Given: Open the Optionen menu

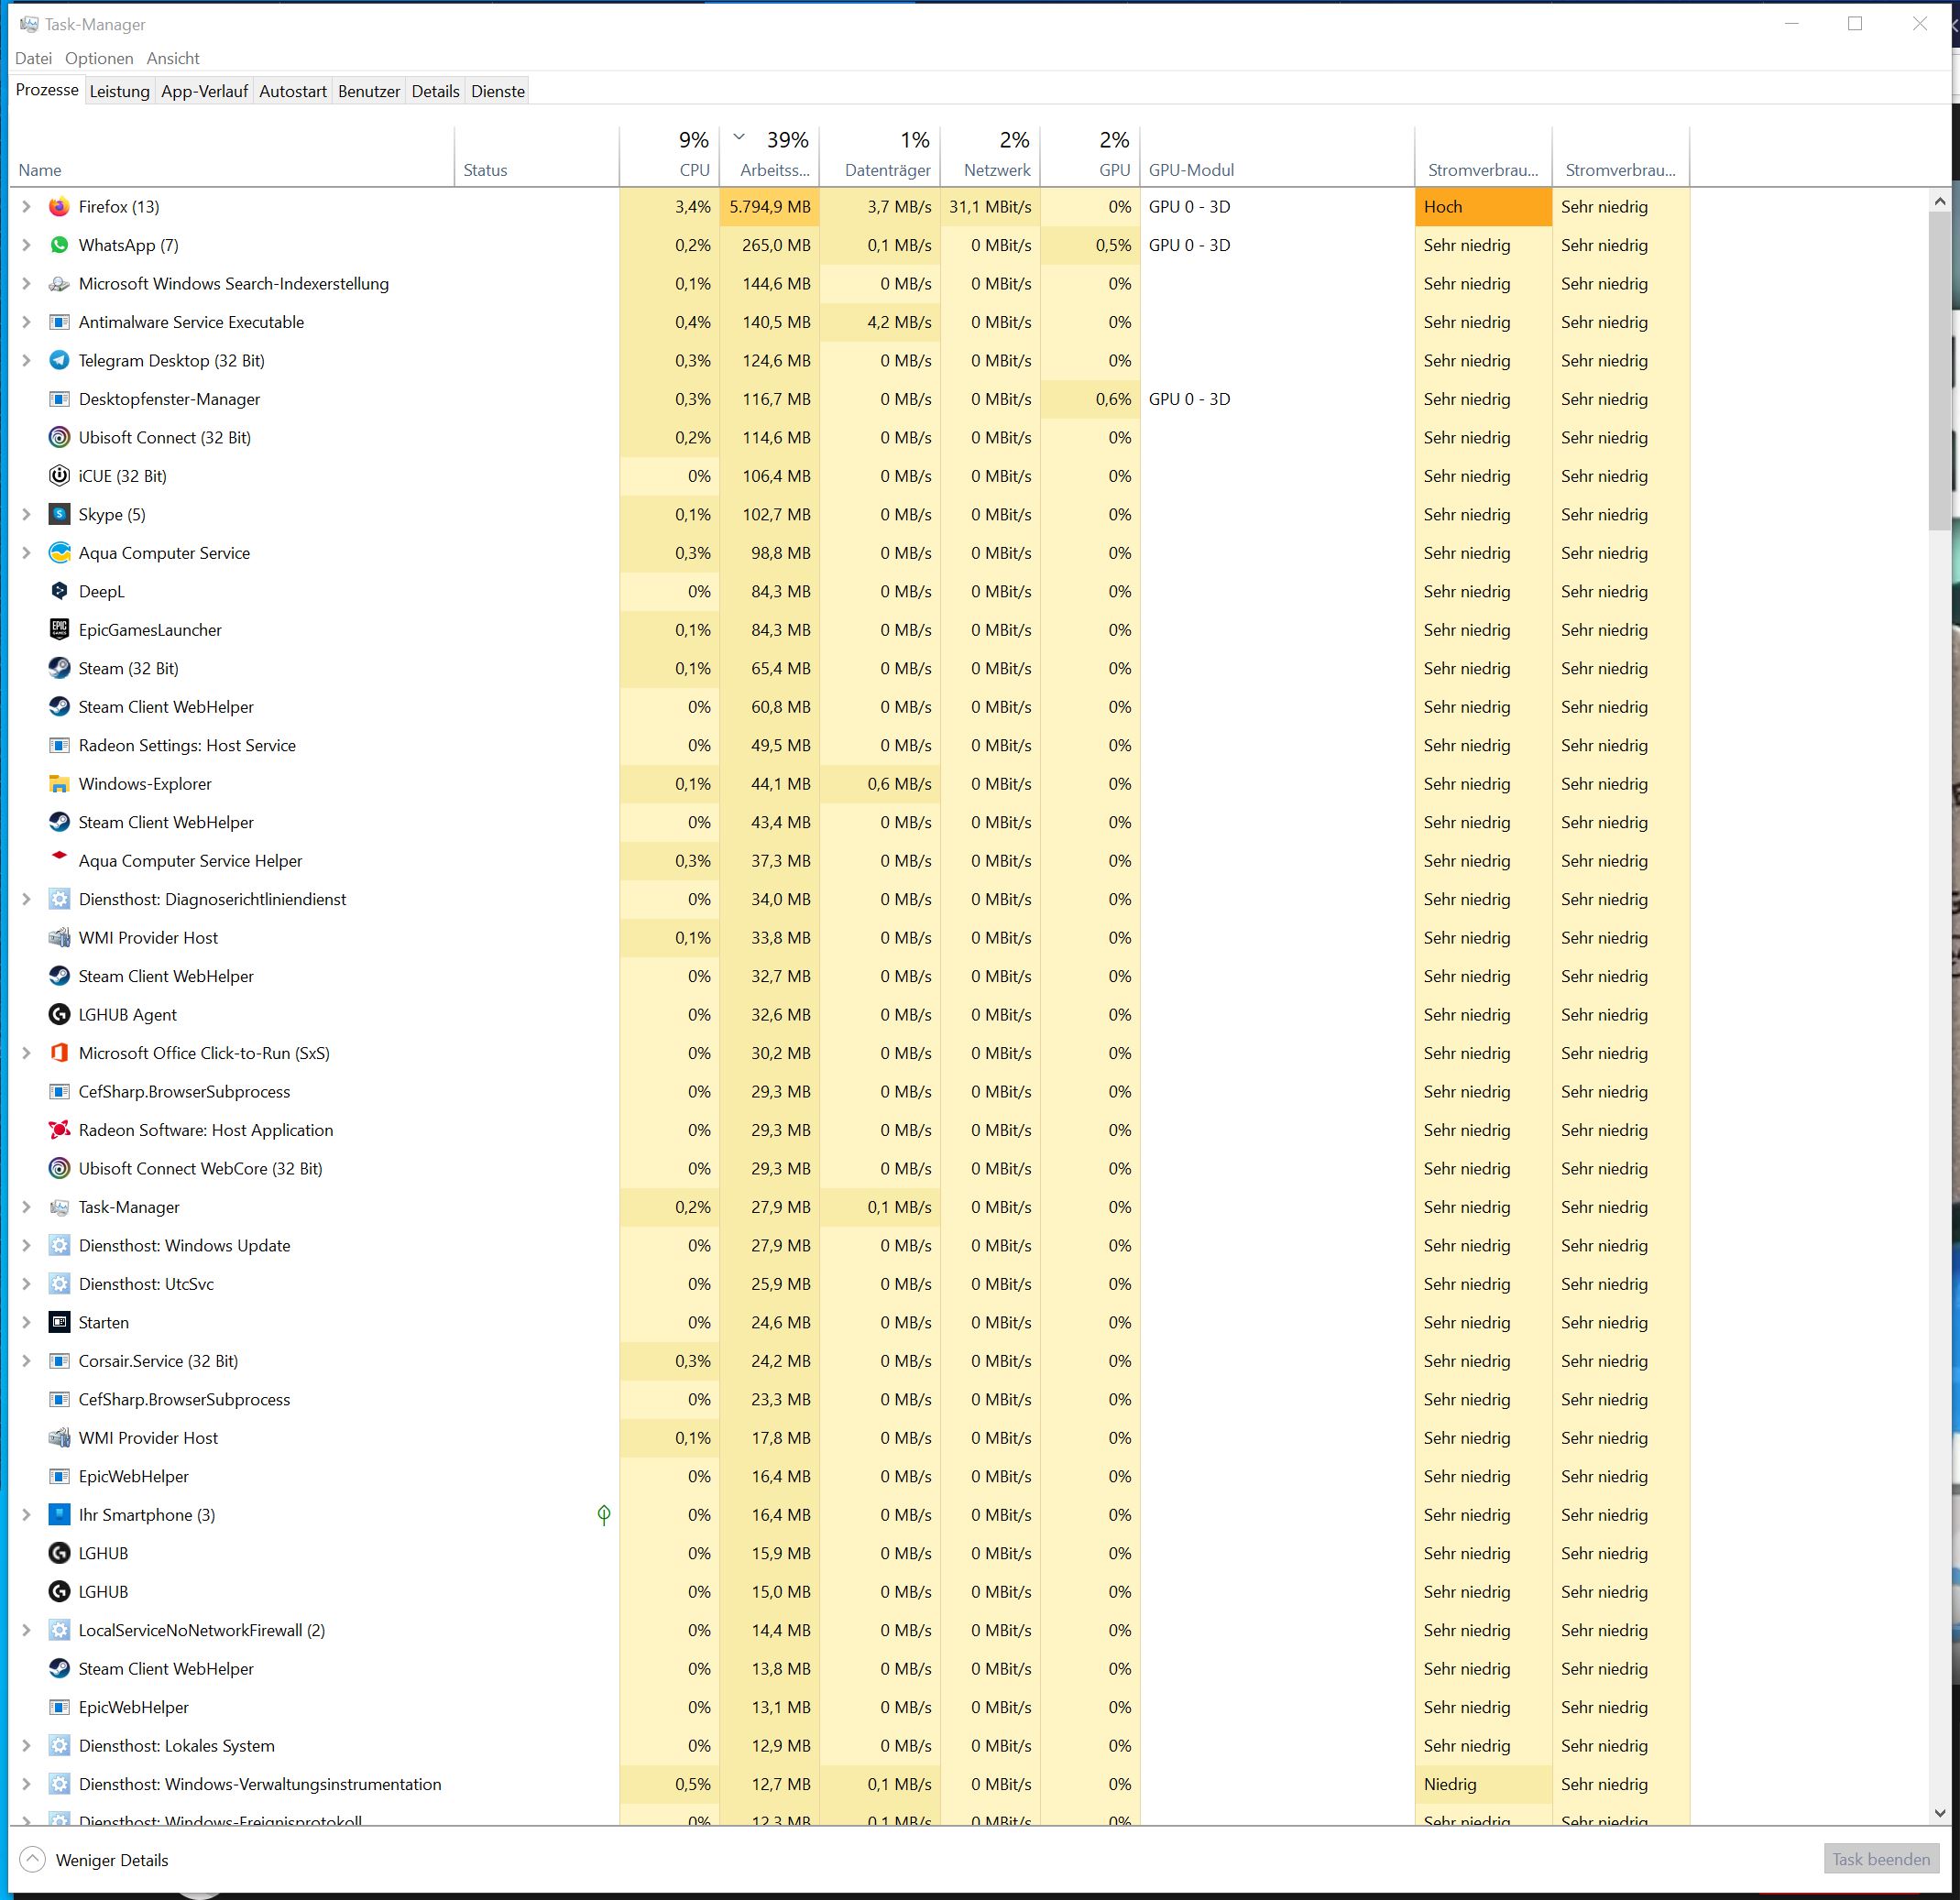Looking at the screenshot, I should click(x=99, y=58).
